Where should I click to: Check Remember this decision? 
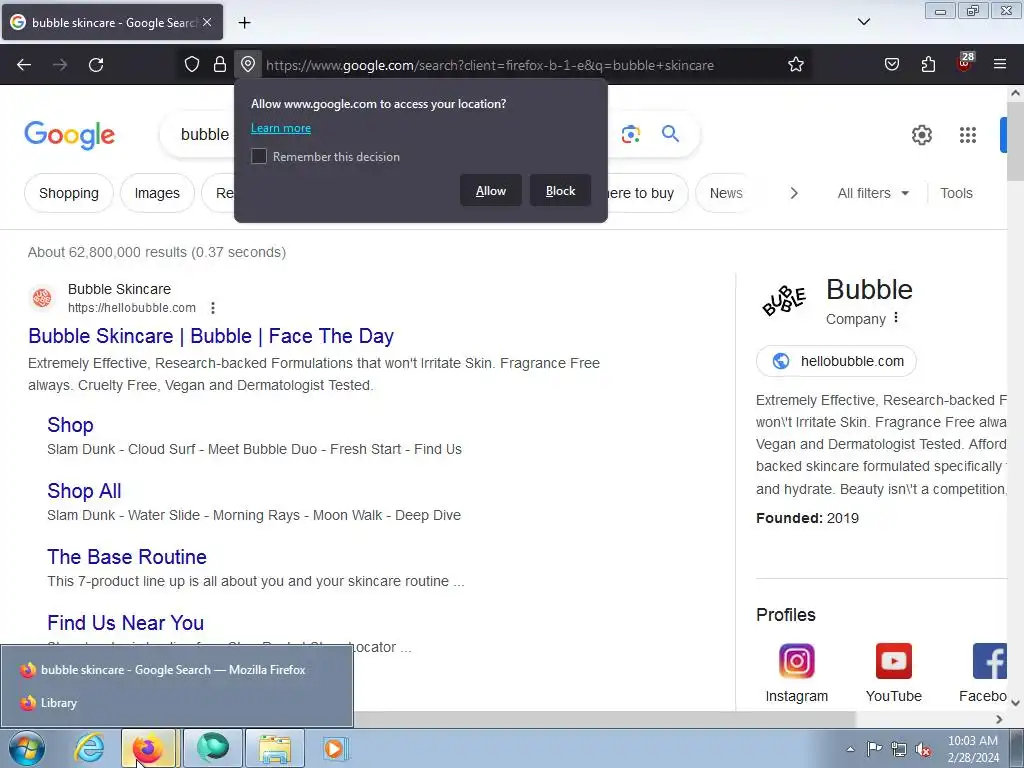pos(259,156)
